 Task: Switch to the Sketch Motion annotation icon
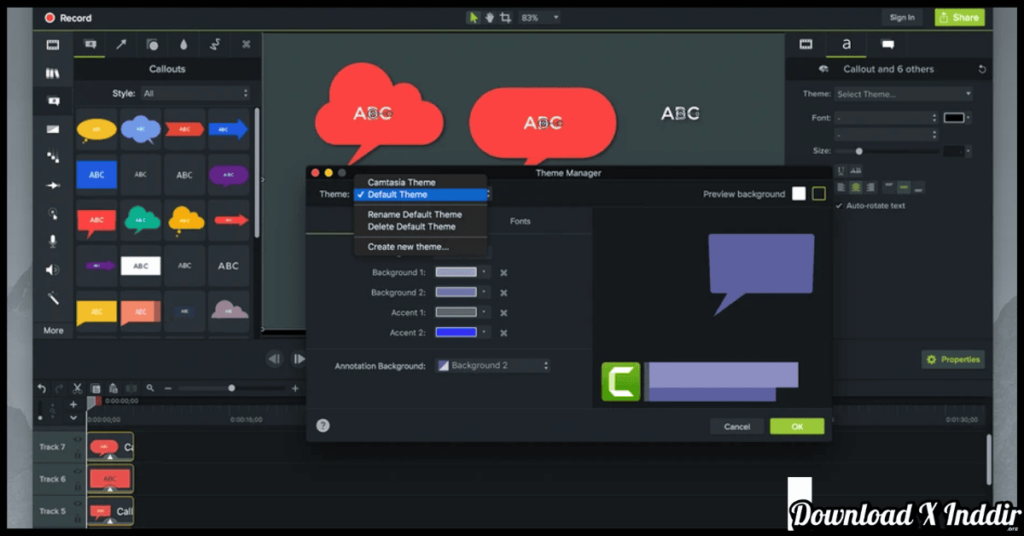click(215, 44)
